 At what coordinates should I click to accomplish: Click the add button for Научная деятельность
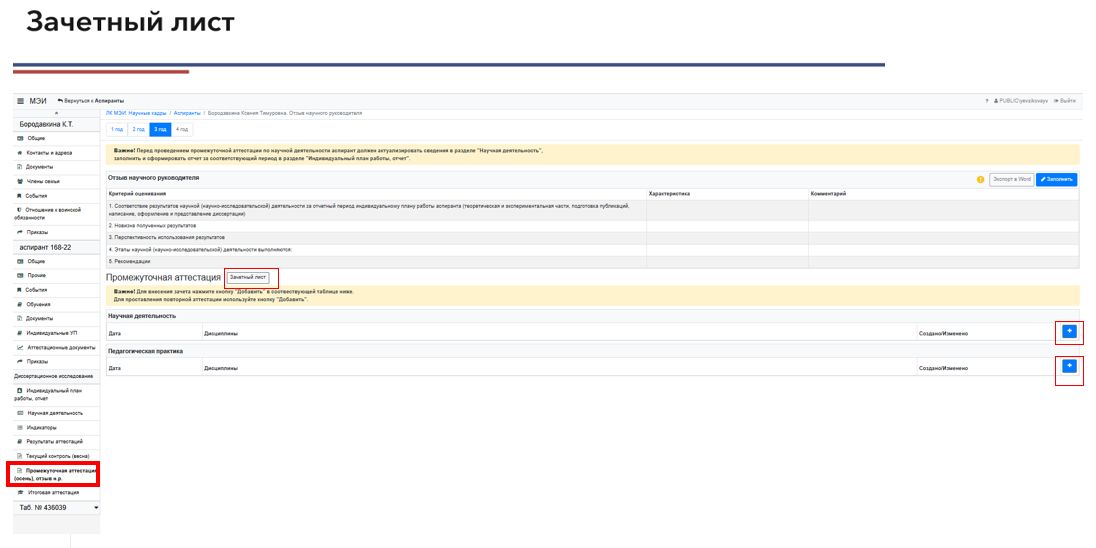pyautogui.click(x=1069, y=331)
